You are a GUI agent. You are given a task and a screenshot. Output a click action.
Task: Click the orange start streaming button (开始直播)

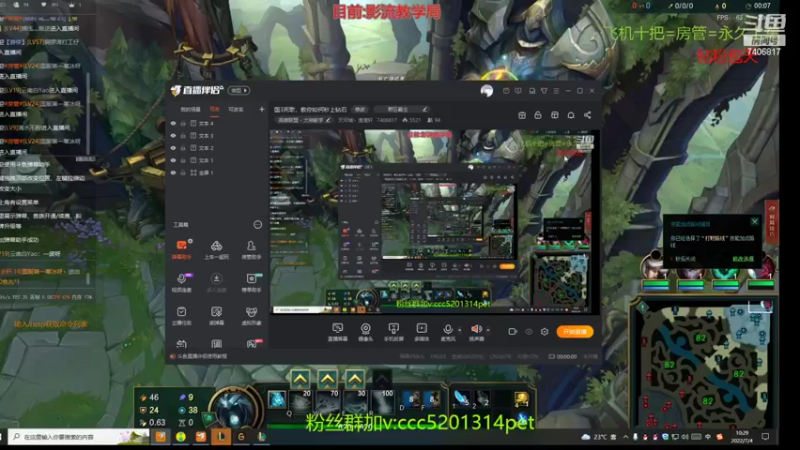574,332
